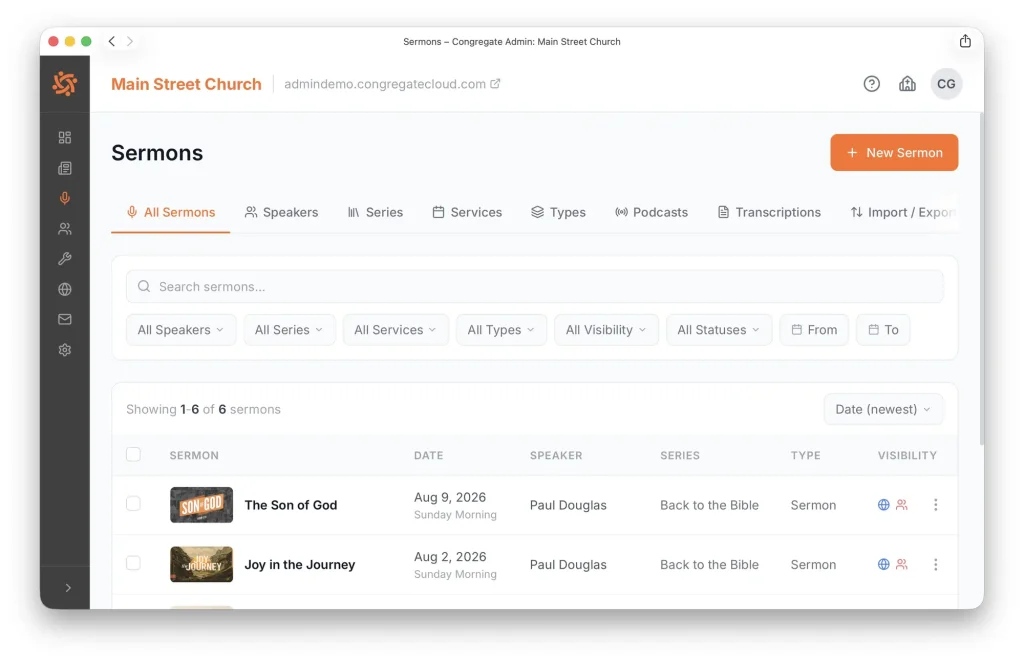Open the All Services filter dropdown

pyautogui.click(x=396, y=330)
